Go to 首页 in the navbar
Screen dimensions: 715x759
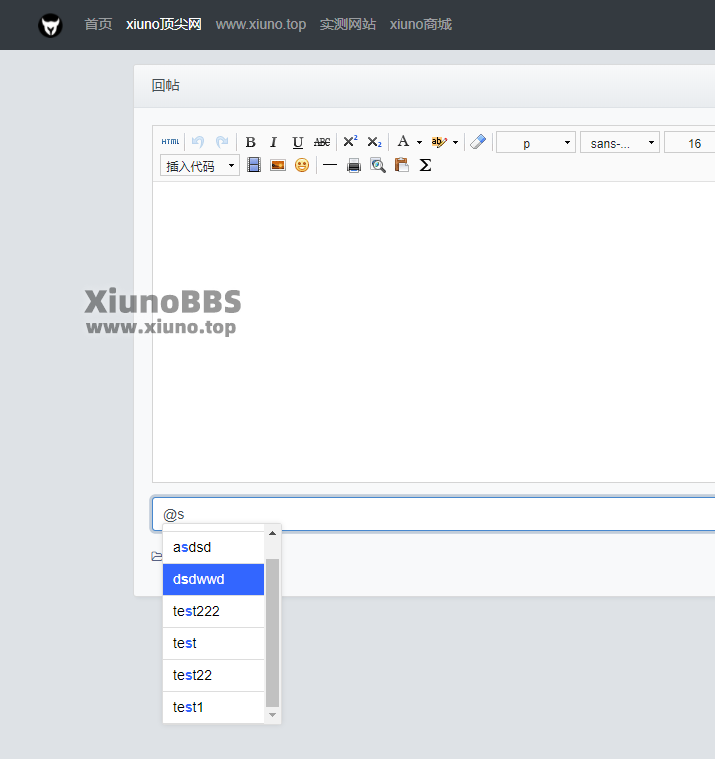[x=98, y=24]
